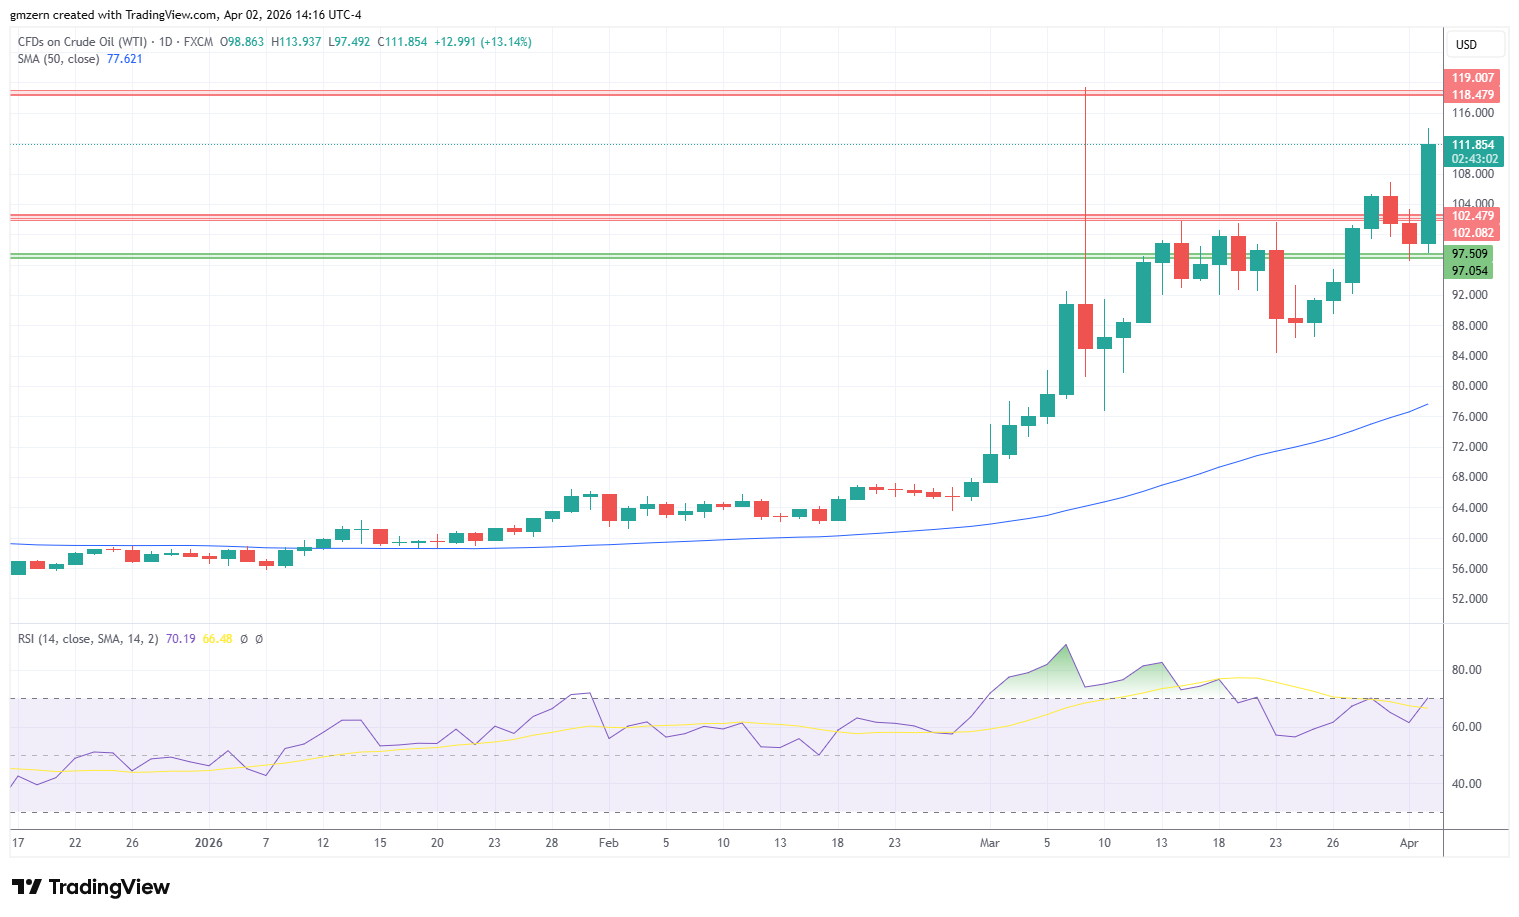Click the 02:43:02 countdown label

1475,159
